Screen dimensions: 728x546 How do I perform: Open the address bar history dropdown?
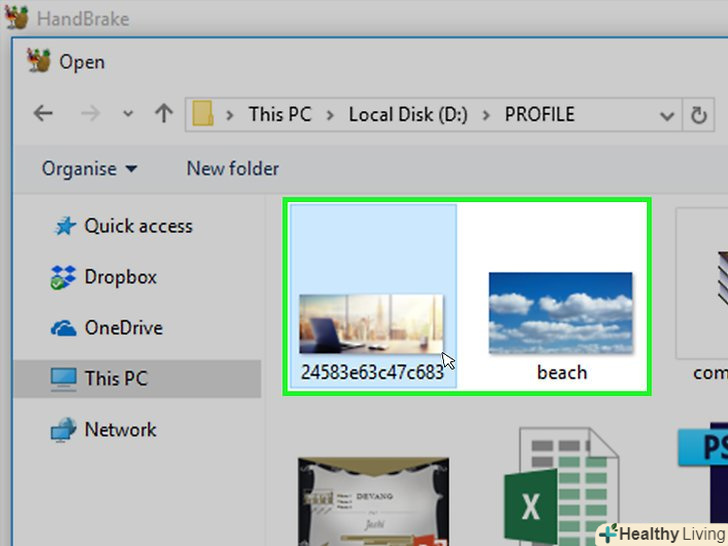[x=667, y=115]
